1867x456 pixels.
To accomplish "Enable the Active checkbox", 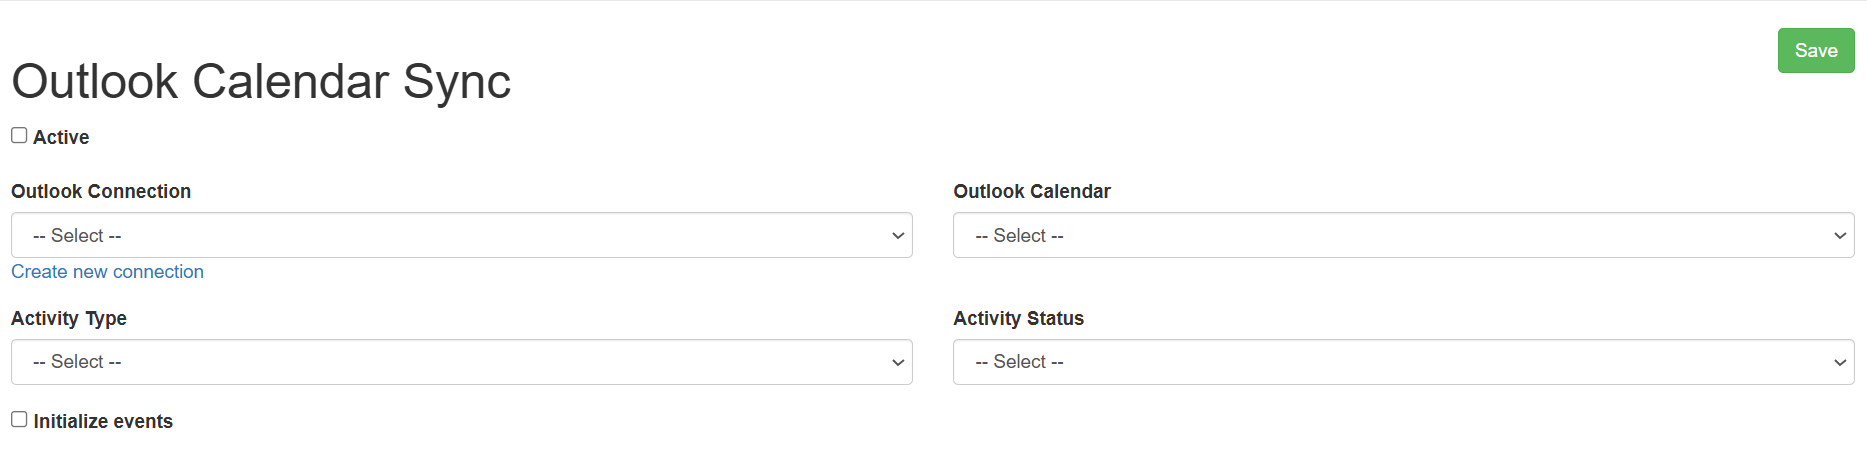I will (19, 136).
